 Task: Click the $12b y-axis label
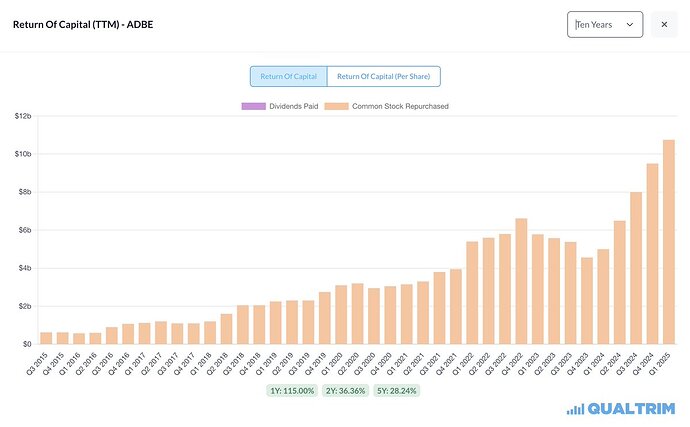(x=23, y=116)
